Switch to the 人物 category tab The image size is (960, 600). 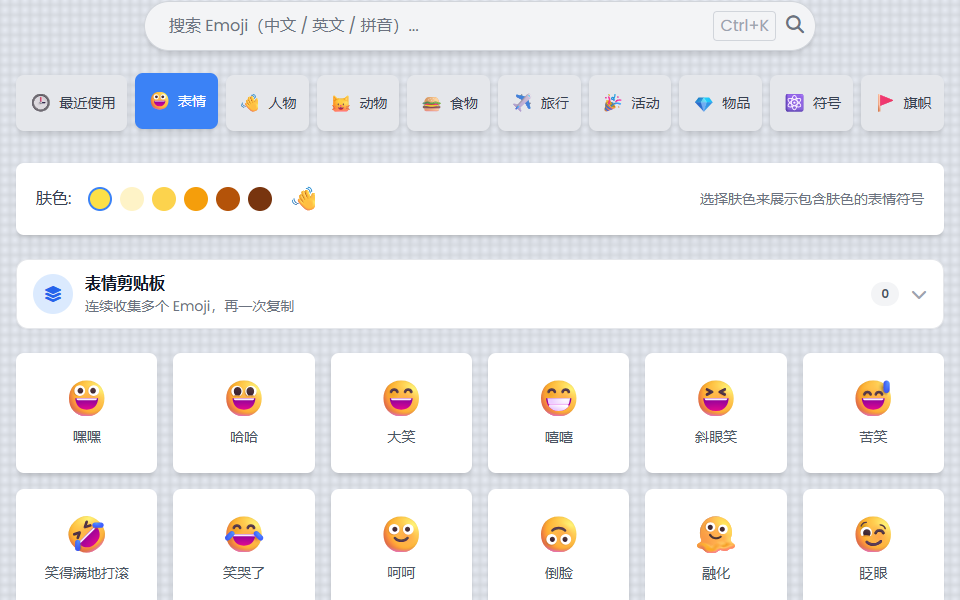[x=268, y=103]
